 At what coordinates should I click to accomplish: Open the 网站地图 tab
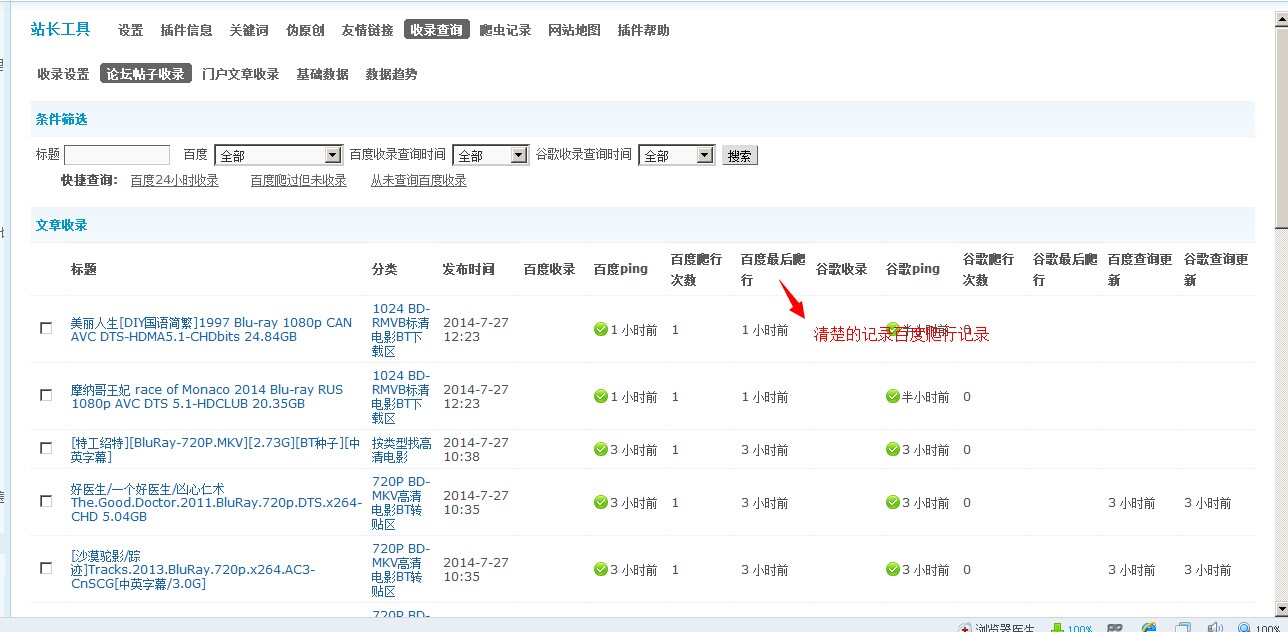coord(574,30)
